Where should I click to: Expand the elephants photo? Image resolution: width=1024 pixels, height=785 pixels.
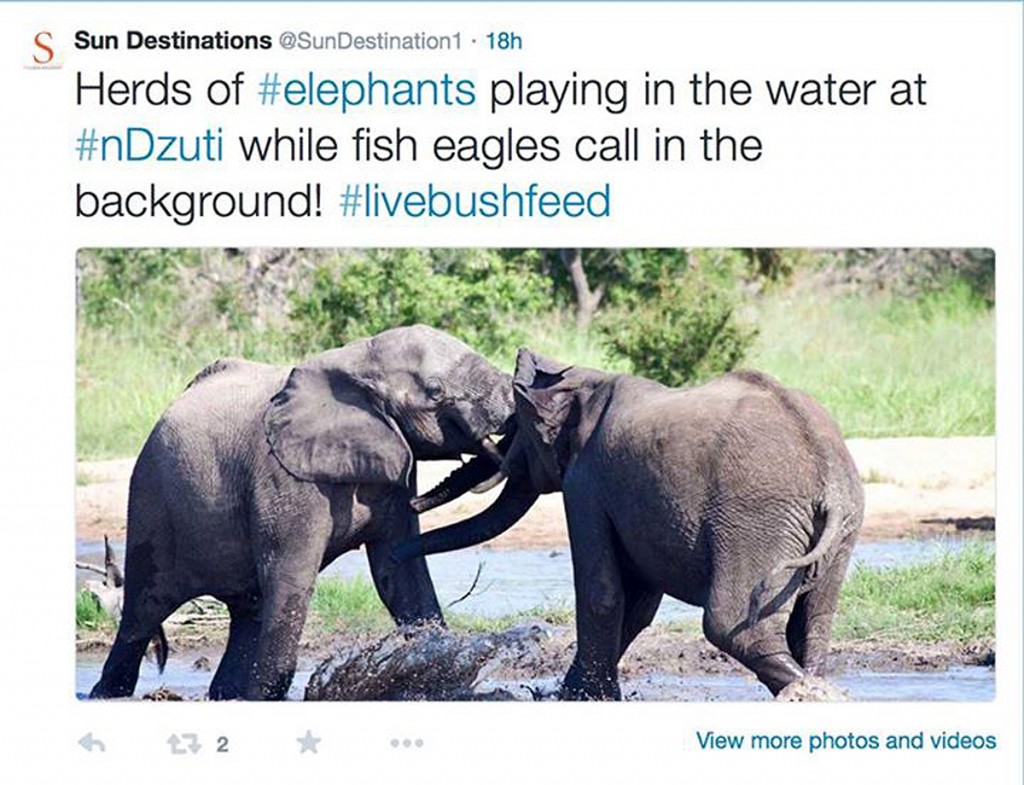tap(536, 474)
